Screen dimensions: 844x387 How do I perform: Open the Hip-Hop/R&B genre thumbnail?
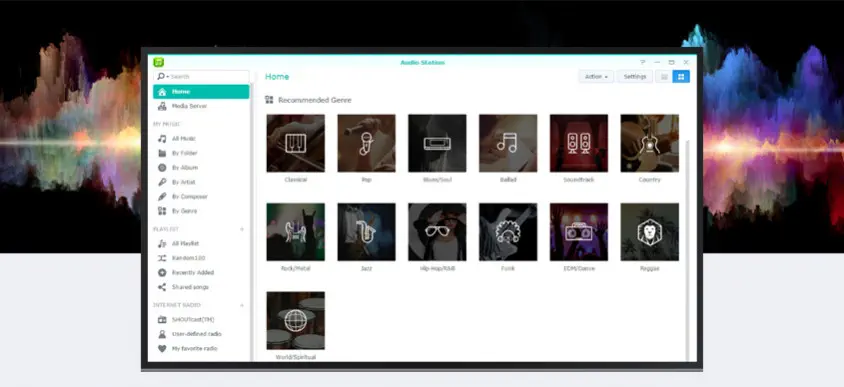click(437, 232)
